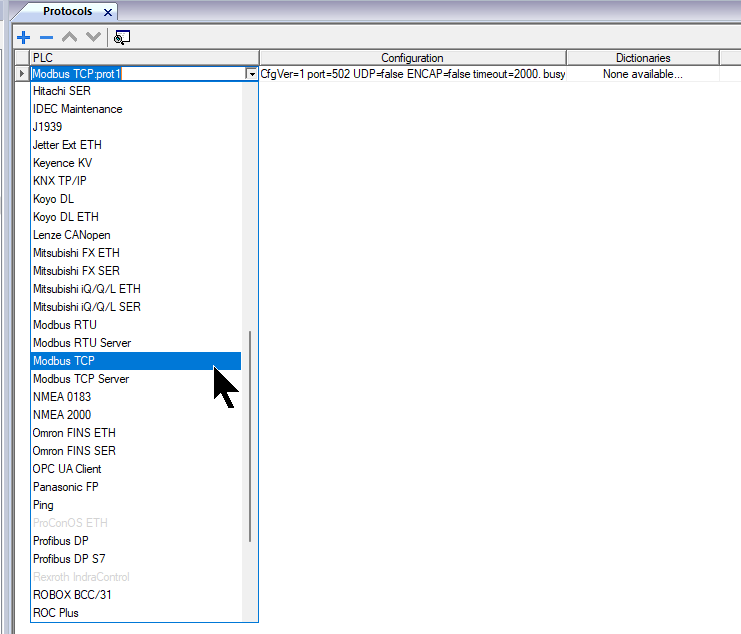Image resolution: width=741 pixels, height=634 pixels.
Task: Choose the Profibus DP entry
Action: pyautogui.click(x=136, y=541)
